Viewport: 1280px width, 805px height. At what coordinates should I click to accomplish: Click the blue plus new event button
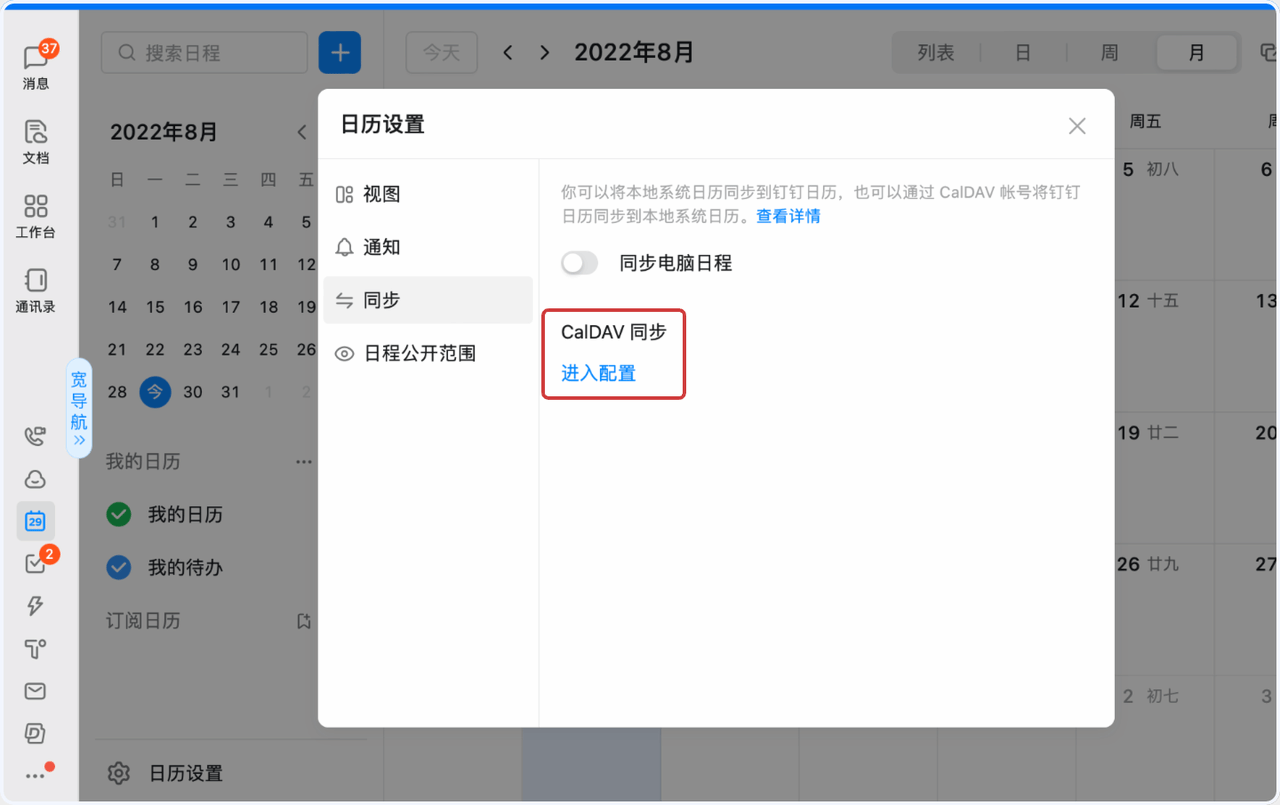pyautogui.click(x=340, y=53)
